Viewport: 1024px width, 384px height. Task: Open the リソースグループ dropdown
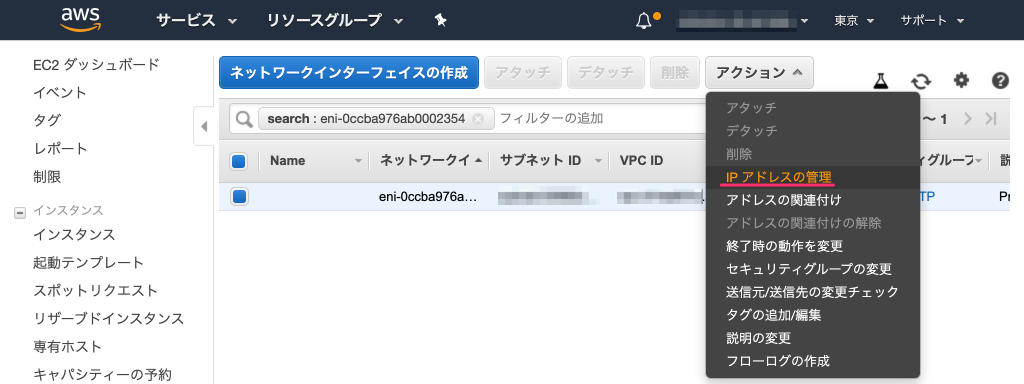pyautogui.click(x=335, y=21)
